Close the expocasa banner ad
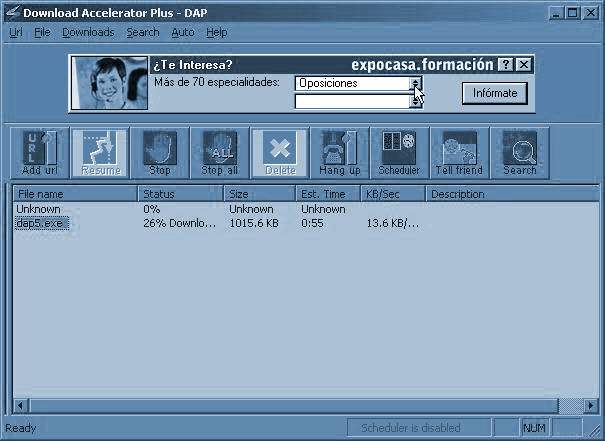The width and height of the screenshot is (605, 441). (524, 64)
